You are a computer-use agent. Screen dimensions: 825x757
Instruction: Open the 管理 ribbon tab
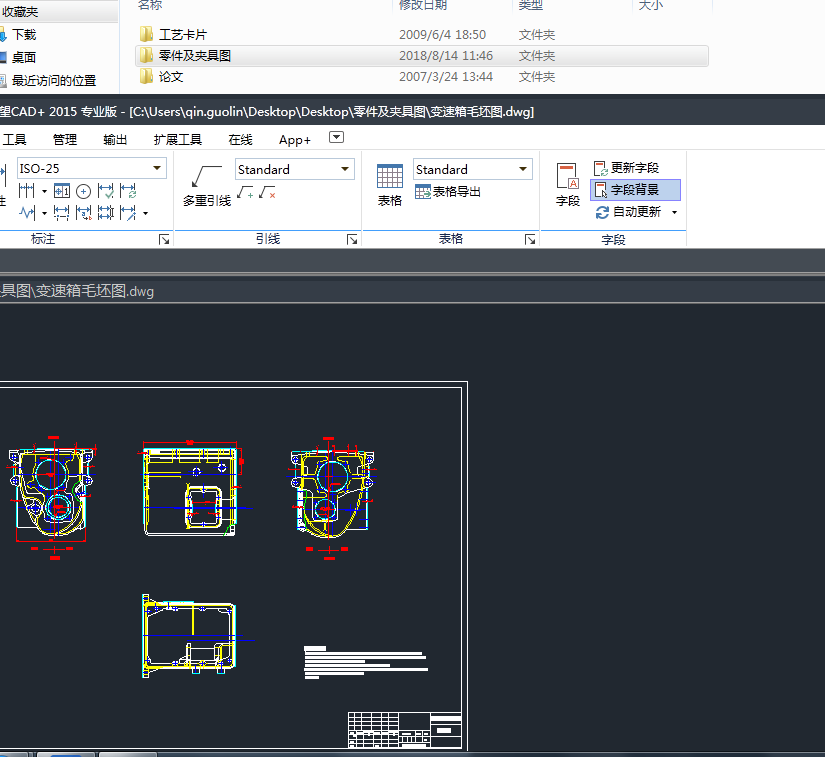(65, 139)
